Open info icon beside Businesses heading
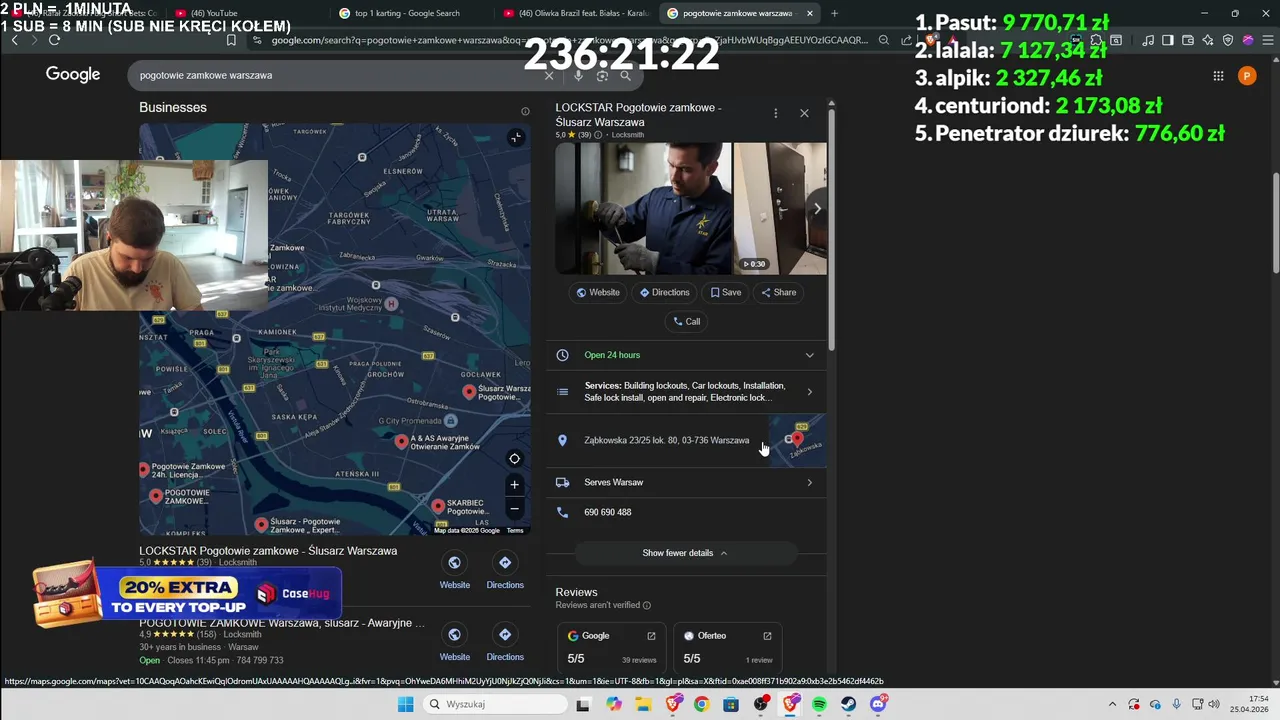The width and height of the screenshot is (1280, 720). pos(525,111)
